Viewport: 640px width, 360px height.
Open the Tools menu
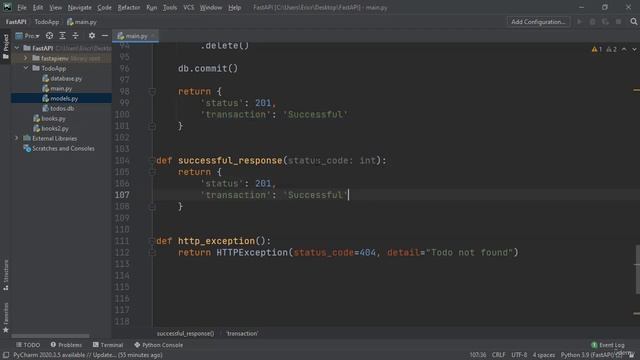tap(170, 7)
